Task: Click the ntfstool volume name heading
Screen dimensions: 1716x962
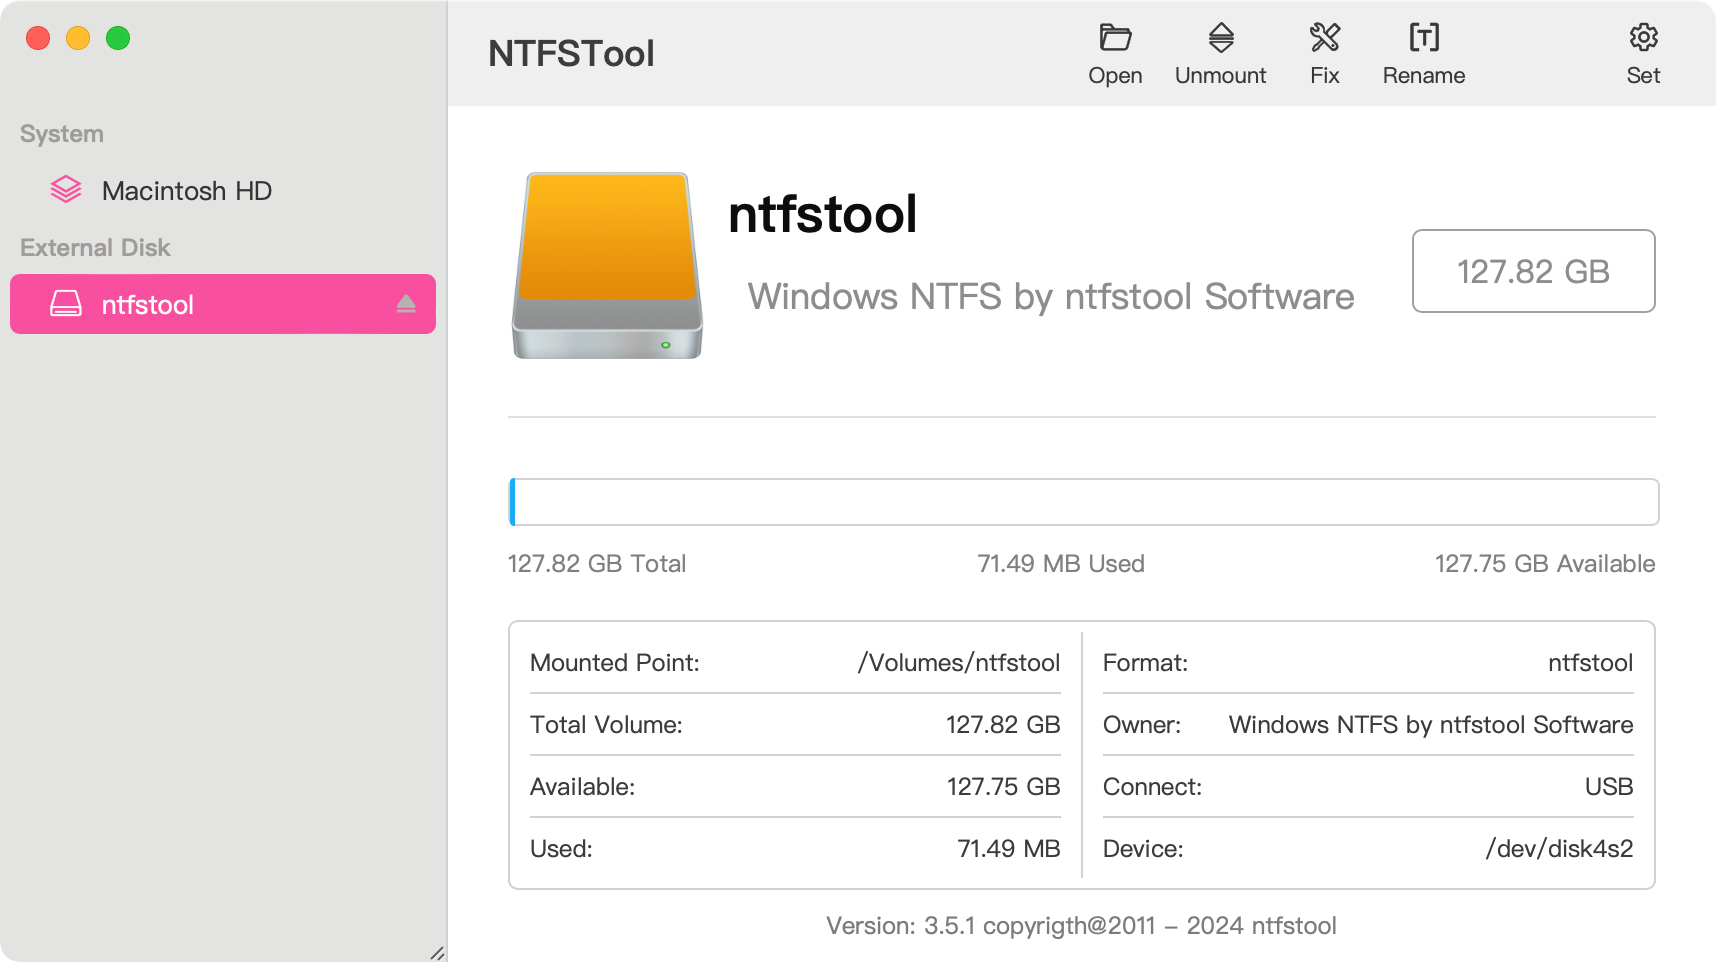Action: tap(822, 214)
